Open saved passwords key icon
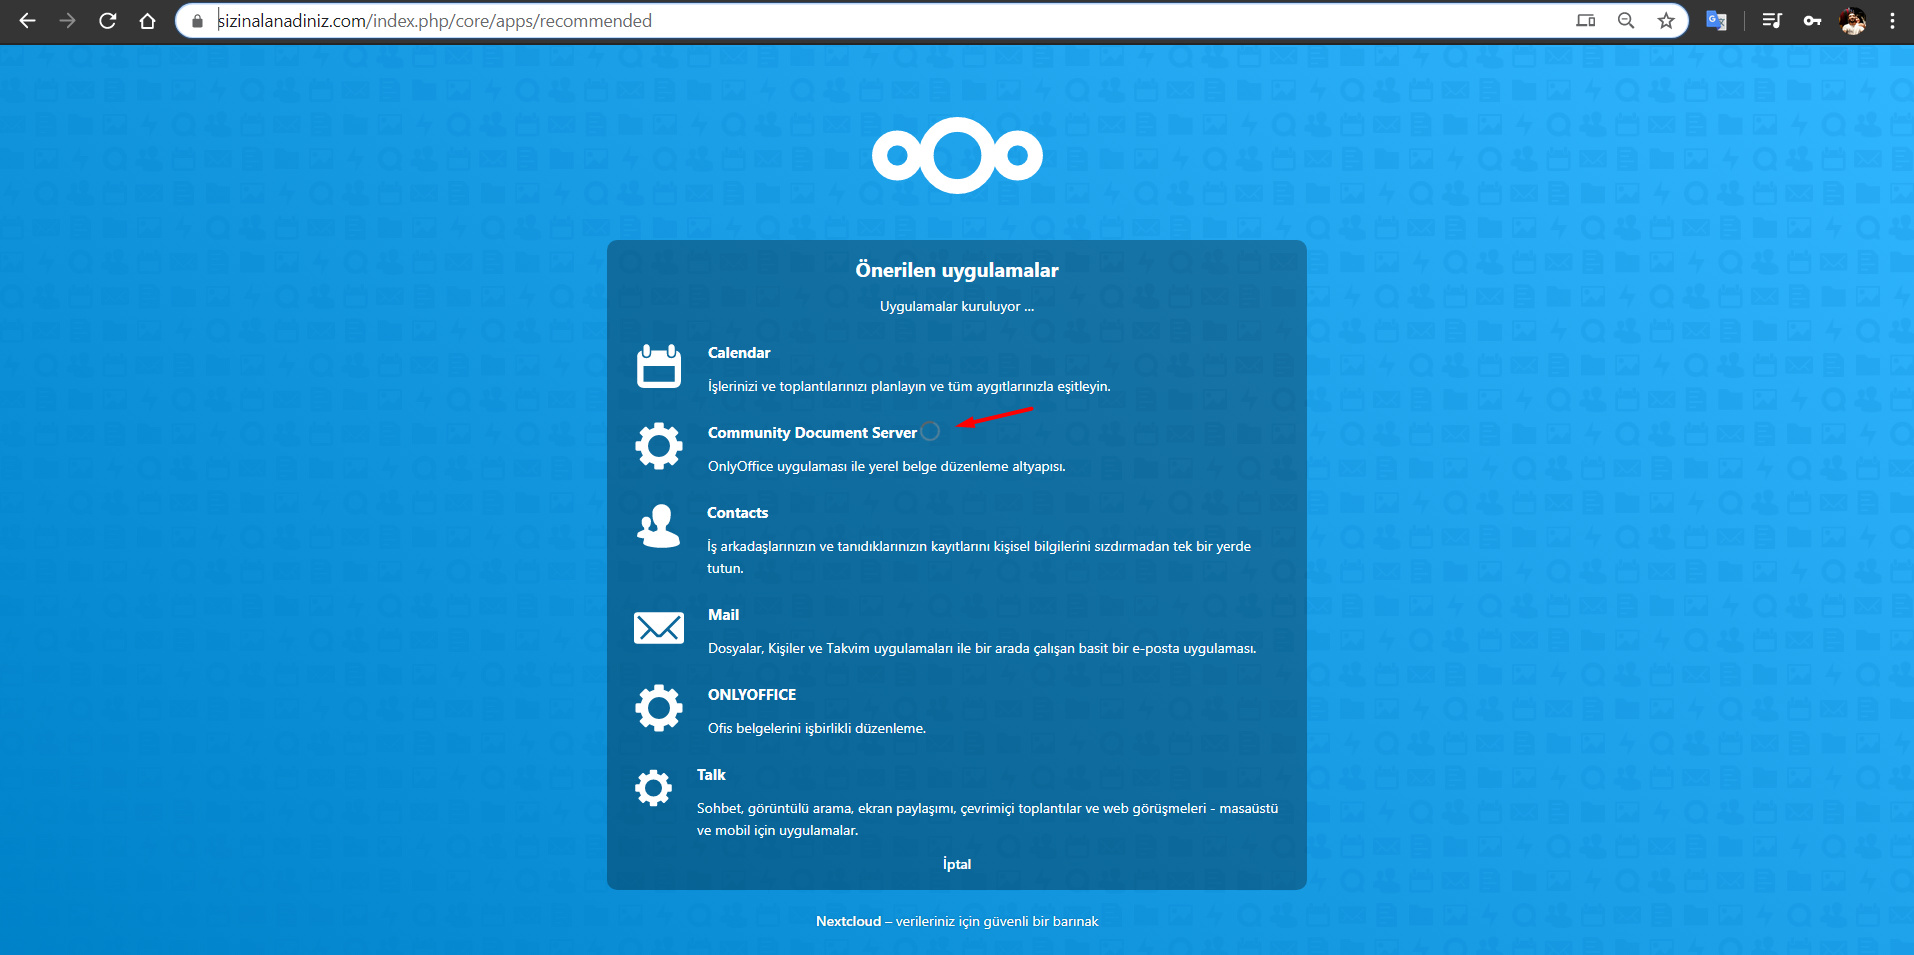The image size is (1914, 955). pos(1812,21)
